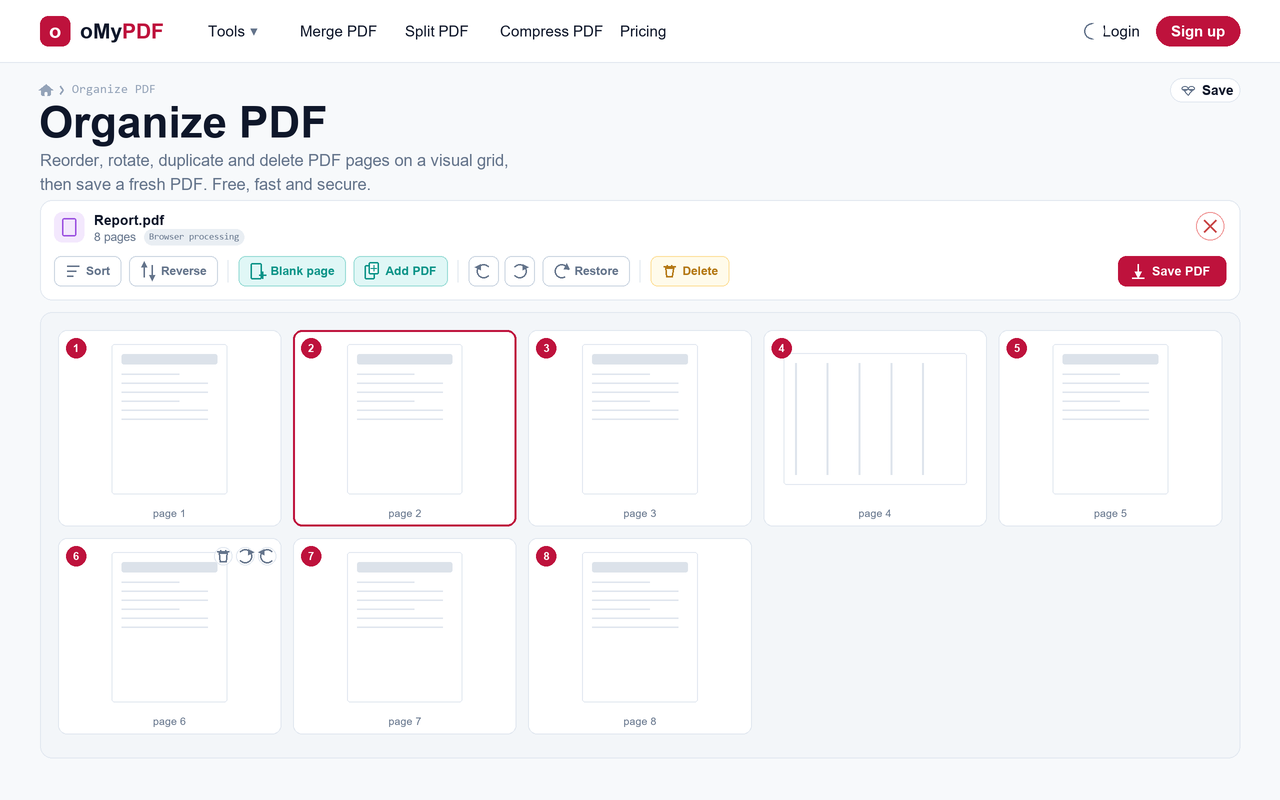Click the rotate right toolbar icon
The width and height of the screenshot is (1280, 800).
520,271
